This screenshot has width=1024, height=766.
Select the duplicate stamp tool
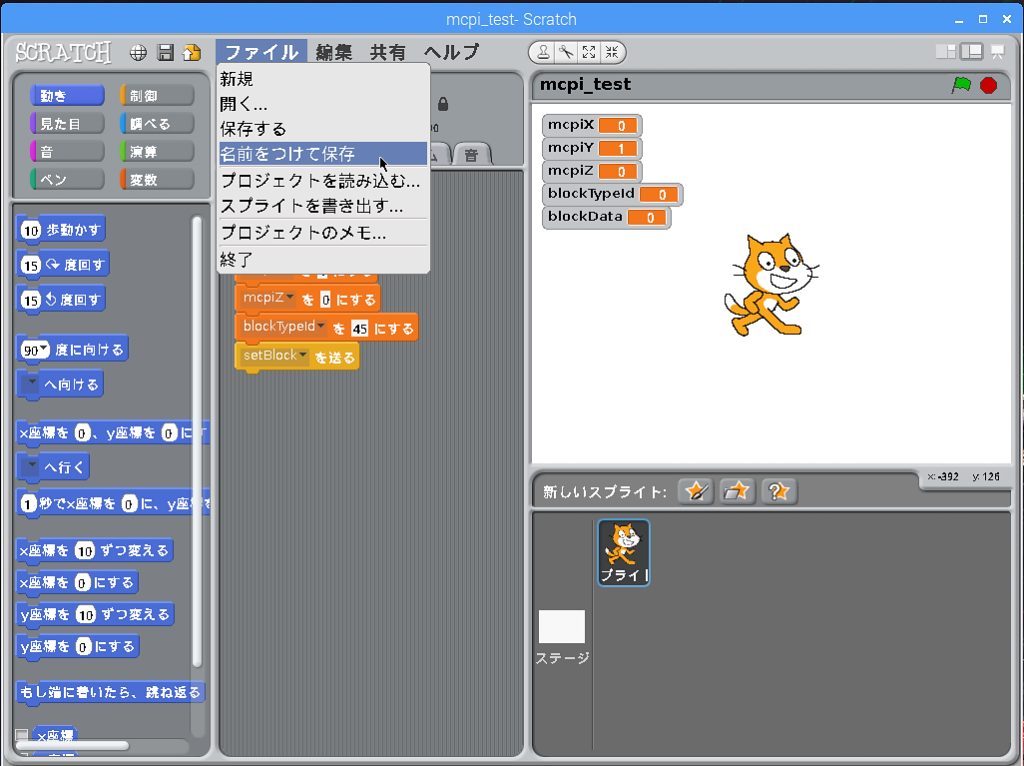coord(543,52)
